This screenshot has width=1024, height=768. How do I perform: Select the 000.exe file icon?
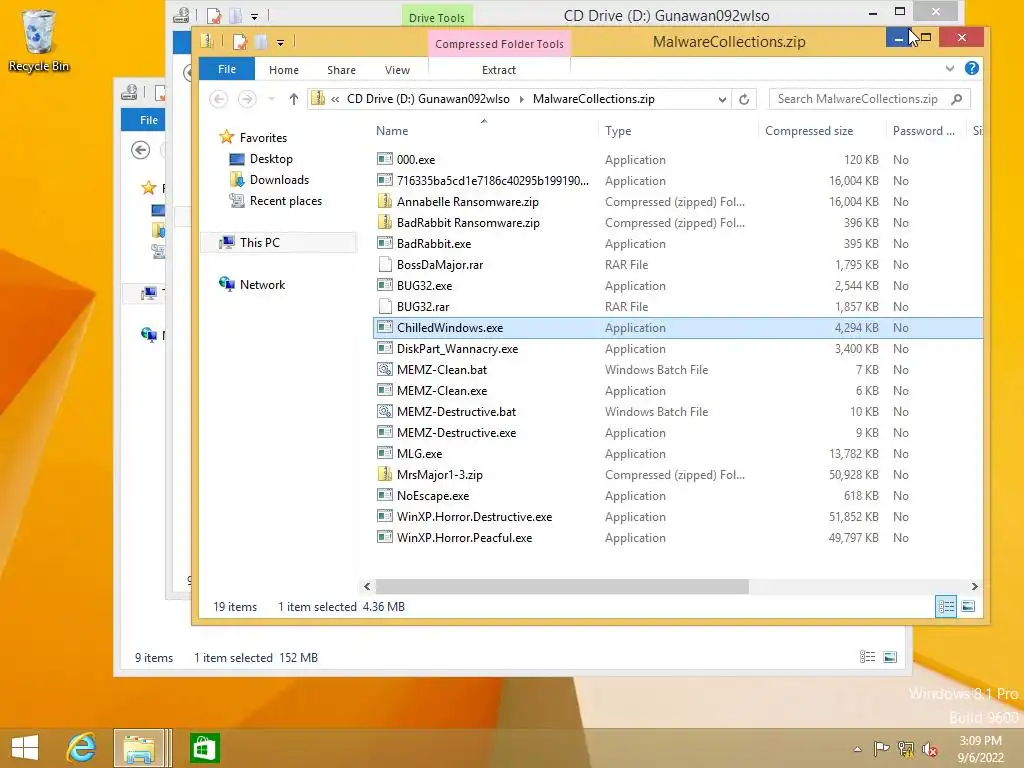(385, 159)
